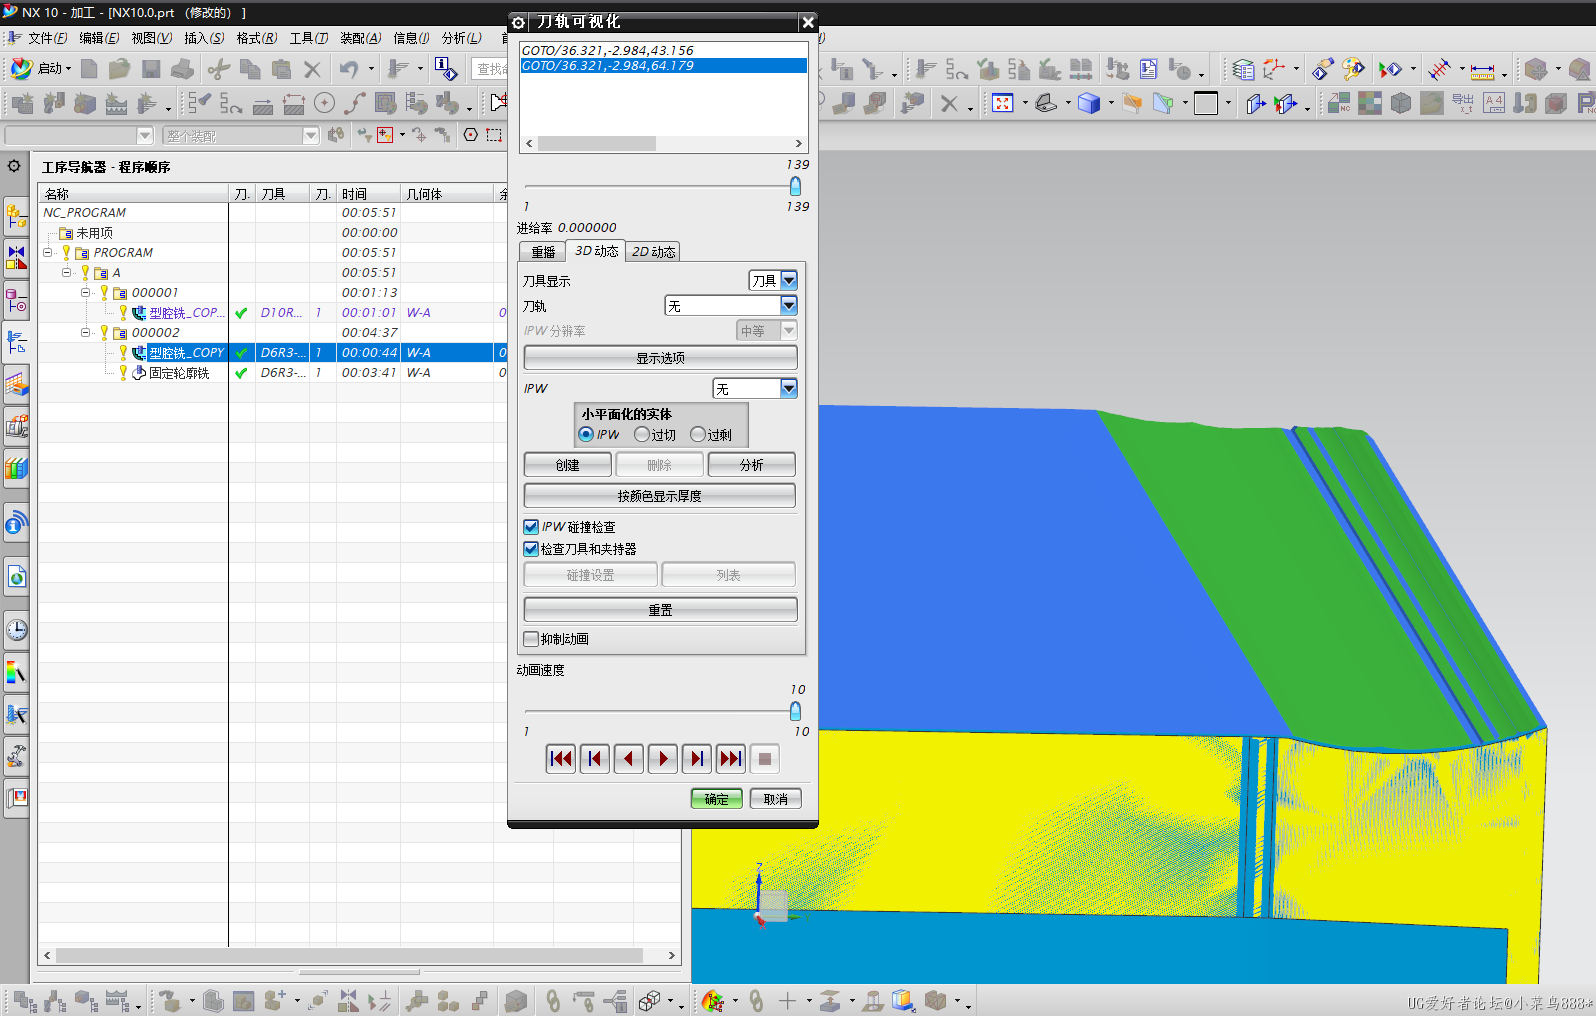Click the wireframe cube icon in bottom toolbar

tap(648, 1000)
